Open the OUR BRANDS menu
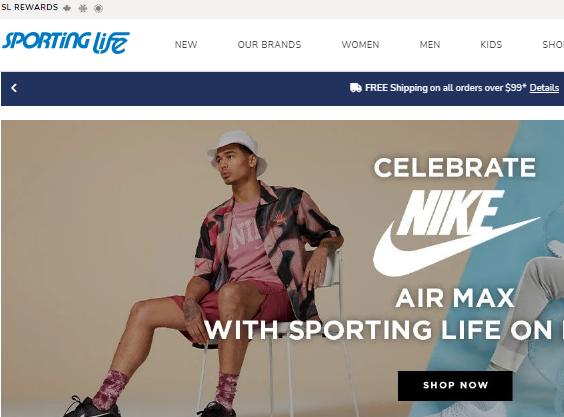The image size is (564, 417). pyautogui.click(x=269, y=45)
